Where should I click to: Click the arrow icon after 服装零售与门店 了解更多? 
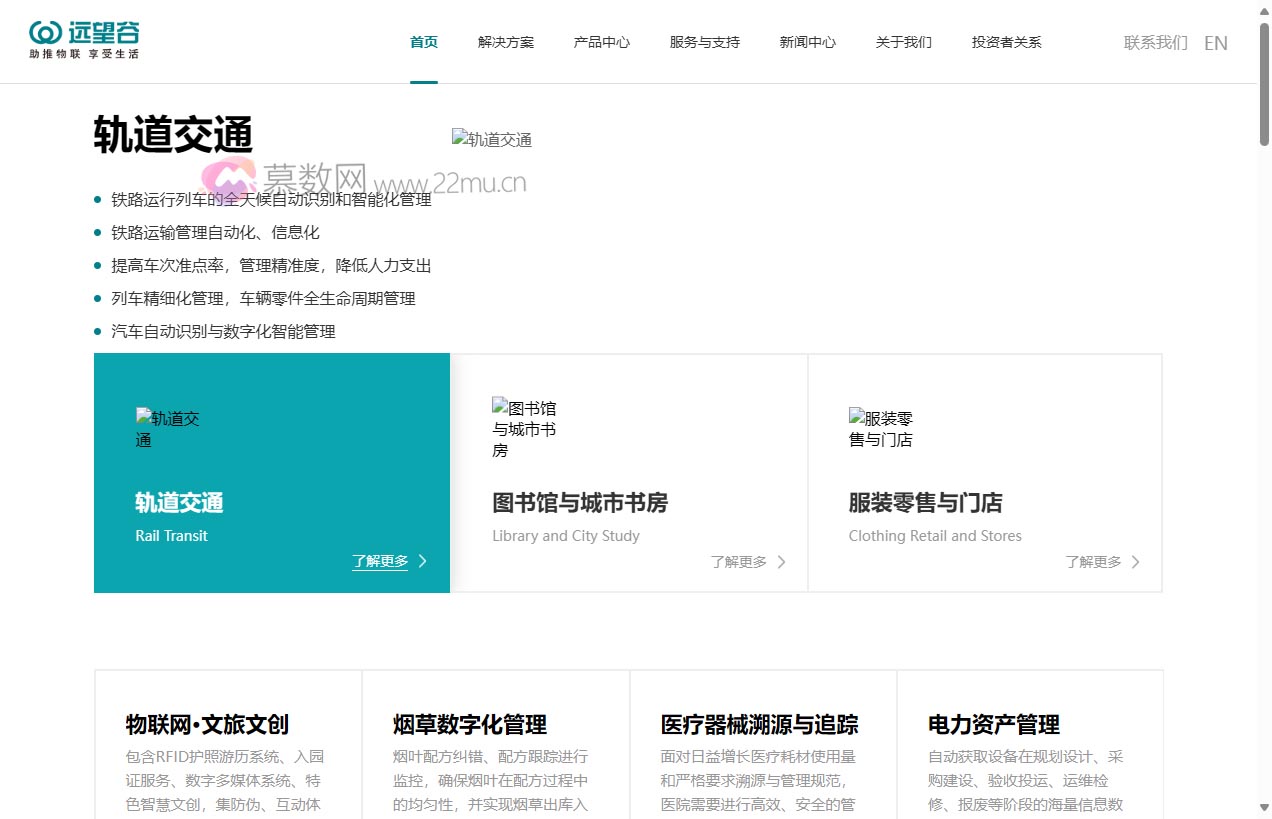click(1136, 562)
